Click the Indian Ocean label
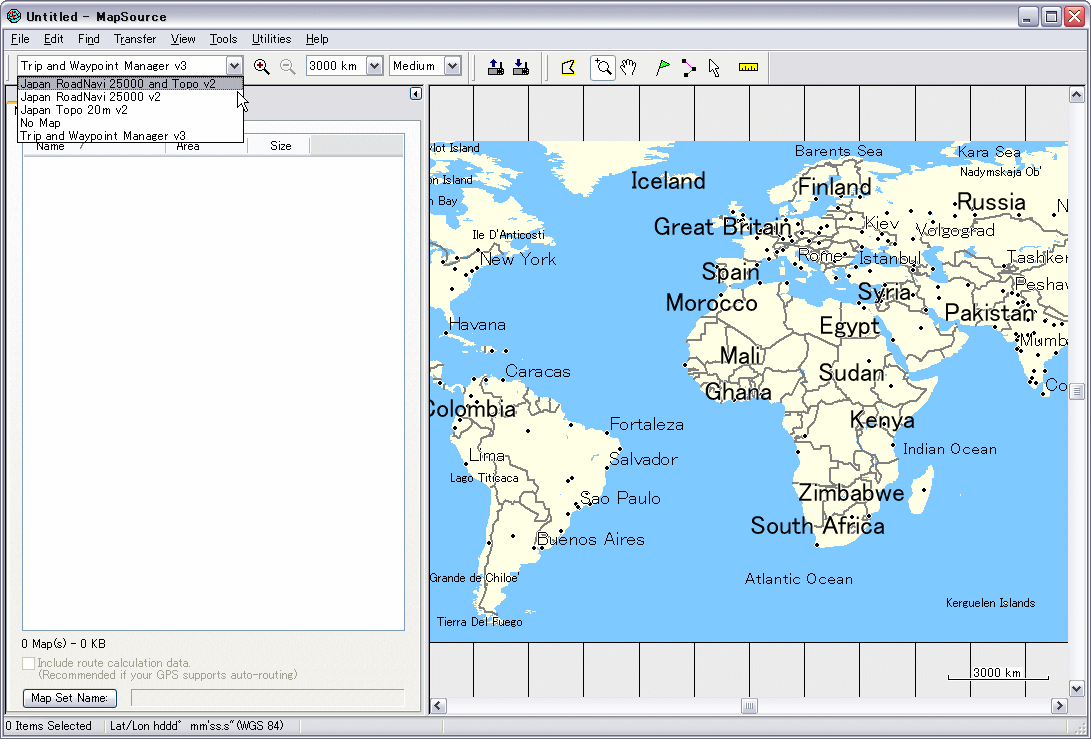 pyautogui.click(x=950, y=450)
